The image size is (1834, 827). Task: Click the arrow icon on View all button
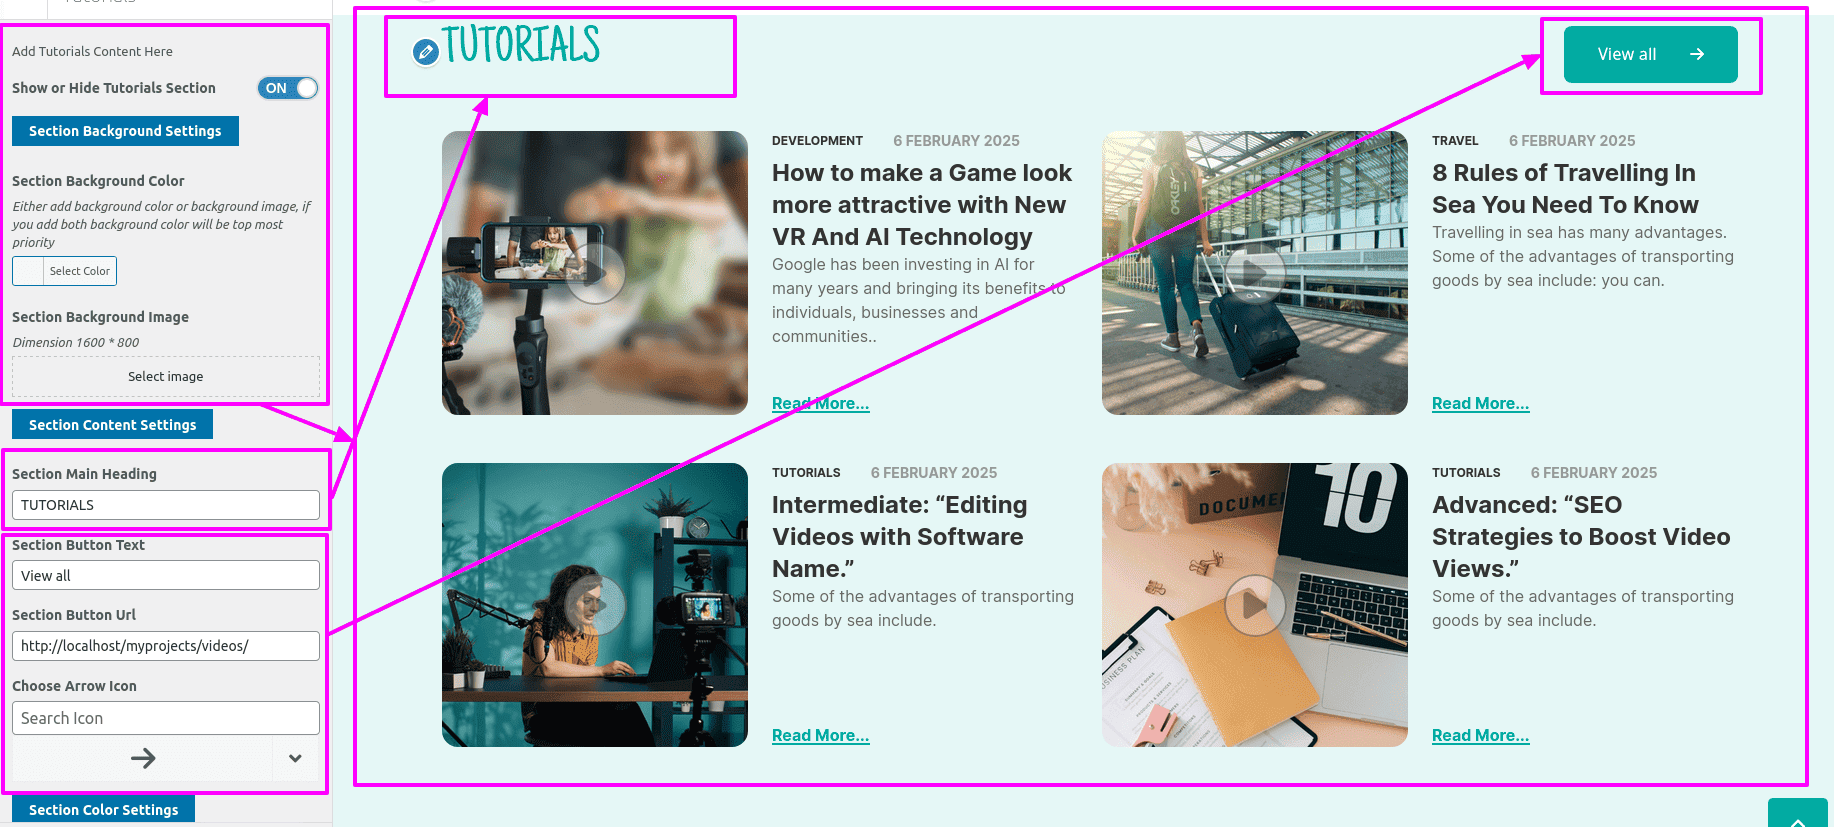coord(1697,54)
